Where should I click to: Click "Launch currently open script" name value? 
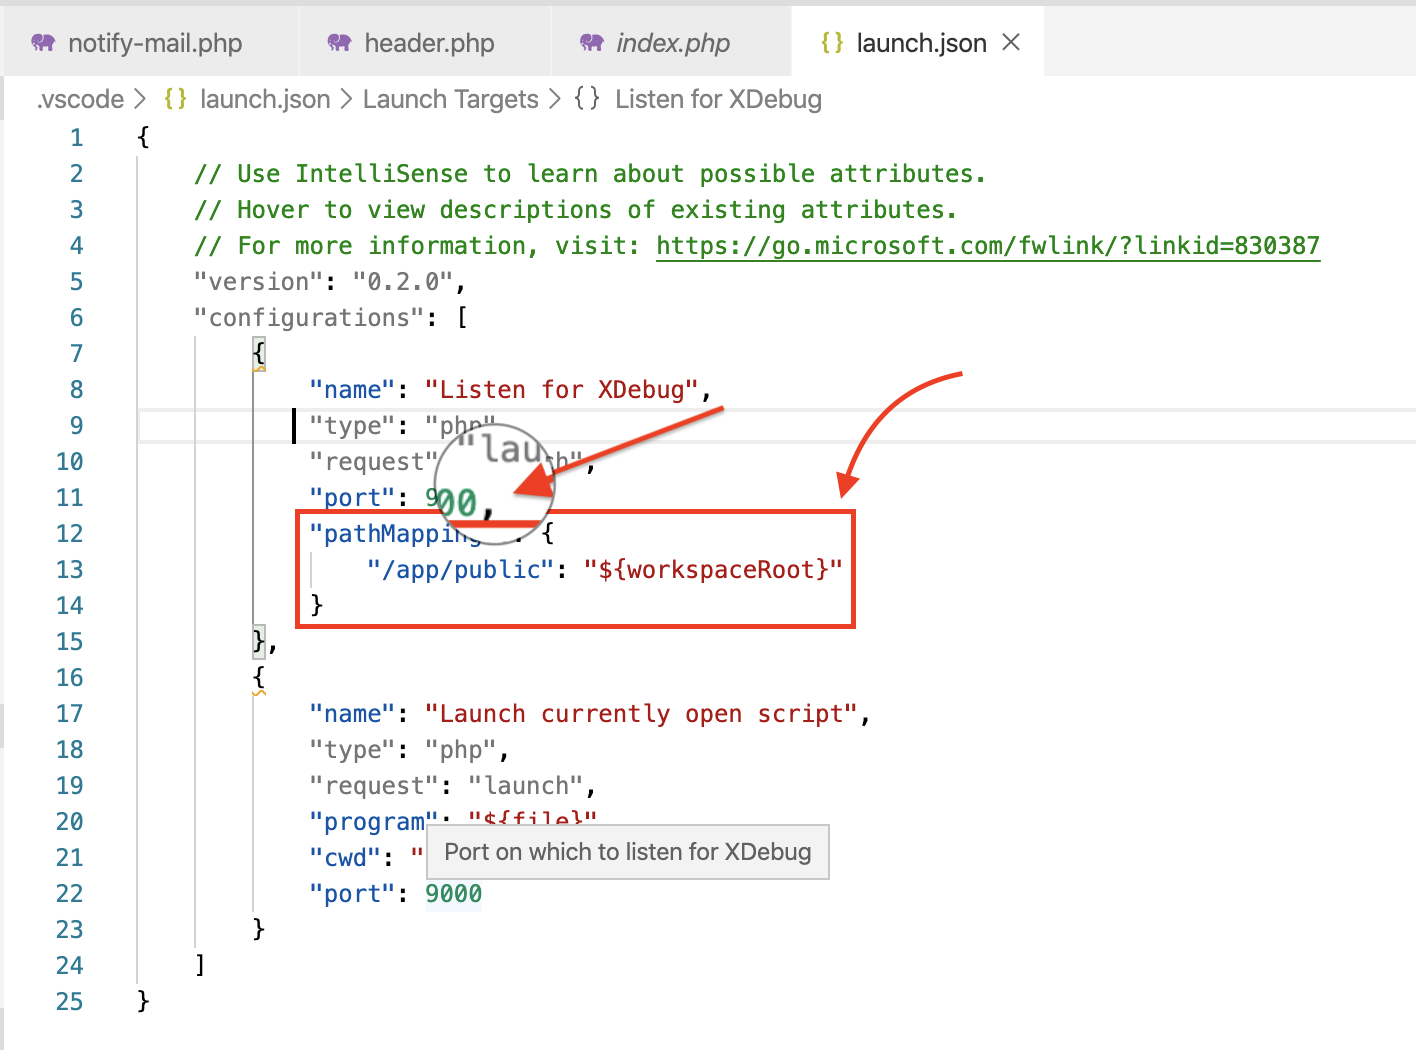point(641,714)
